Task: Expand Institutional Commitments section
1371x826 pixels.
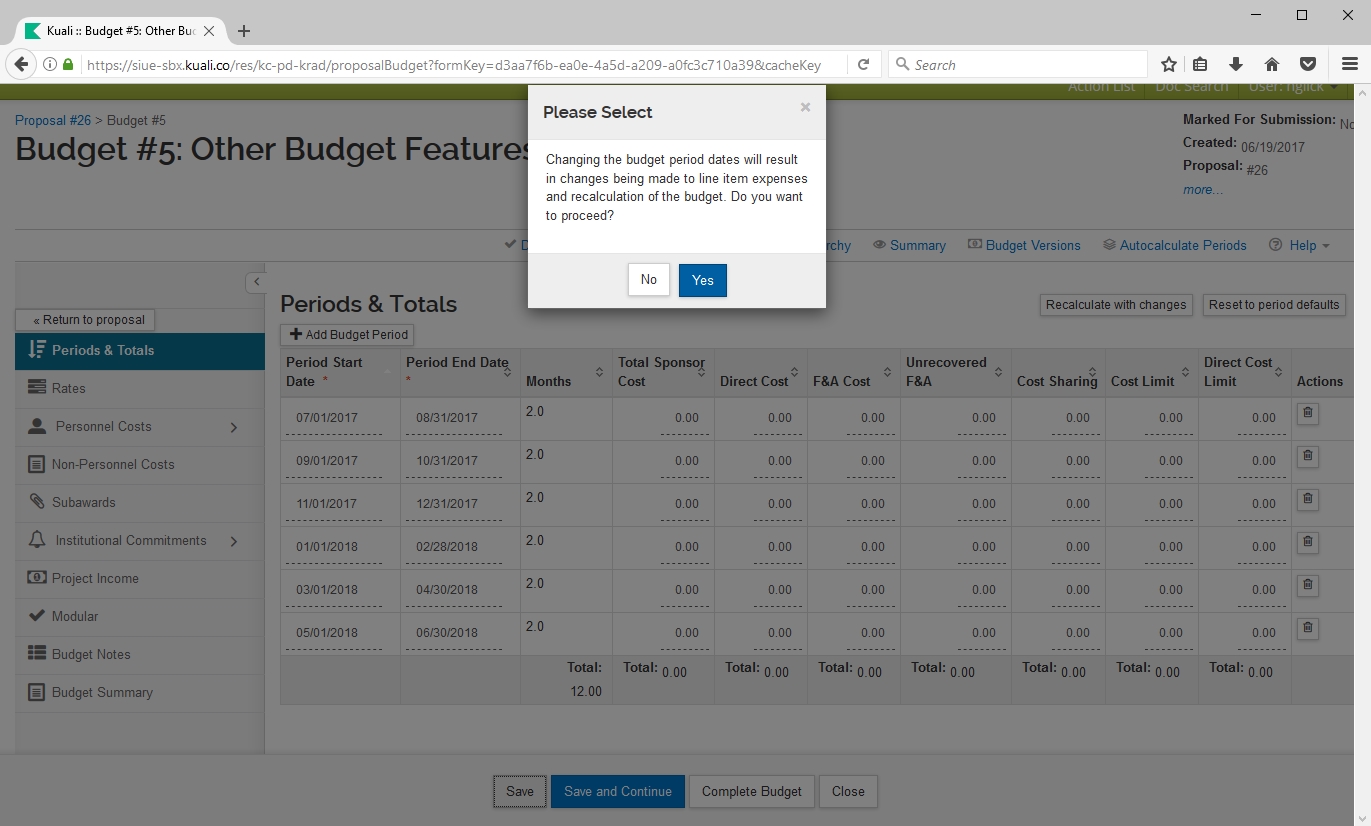Action: point(234,541)
